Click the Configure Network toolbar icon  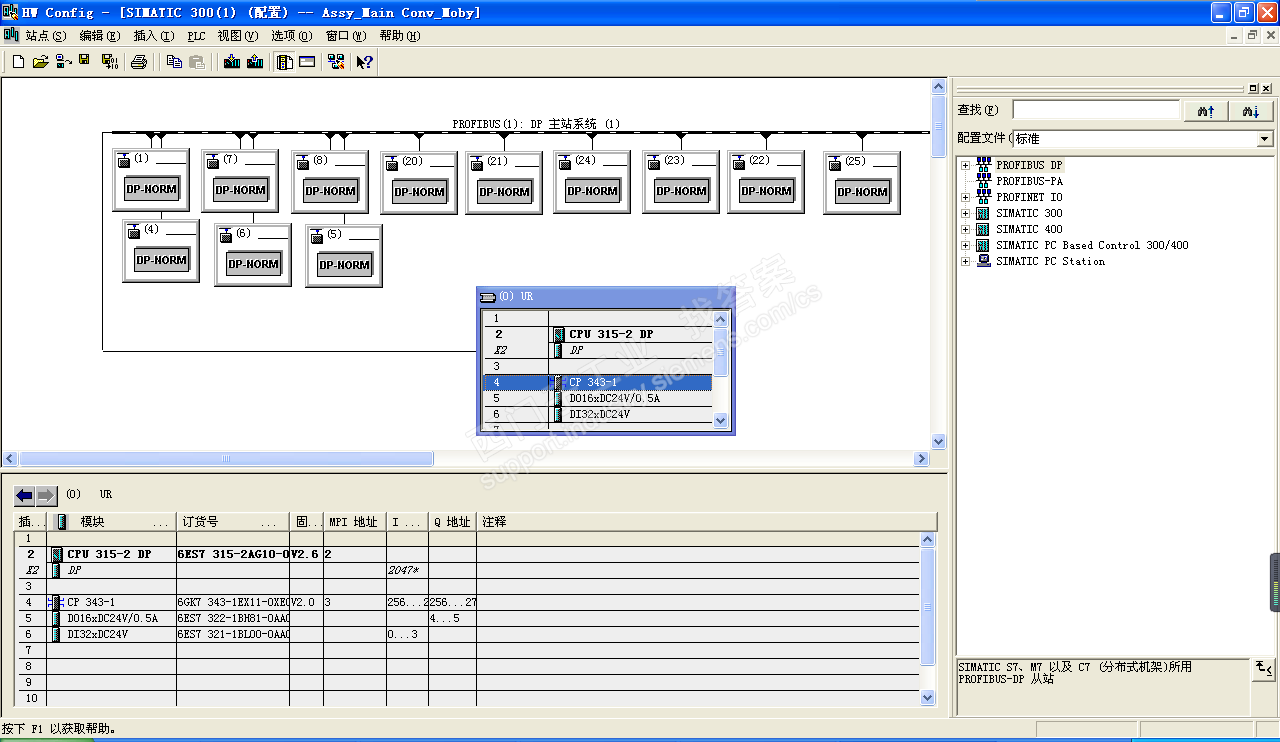pos(336,62)
